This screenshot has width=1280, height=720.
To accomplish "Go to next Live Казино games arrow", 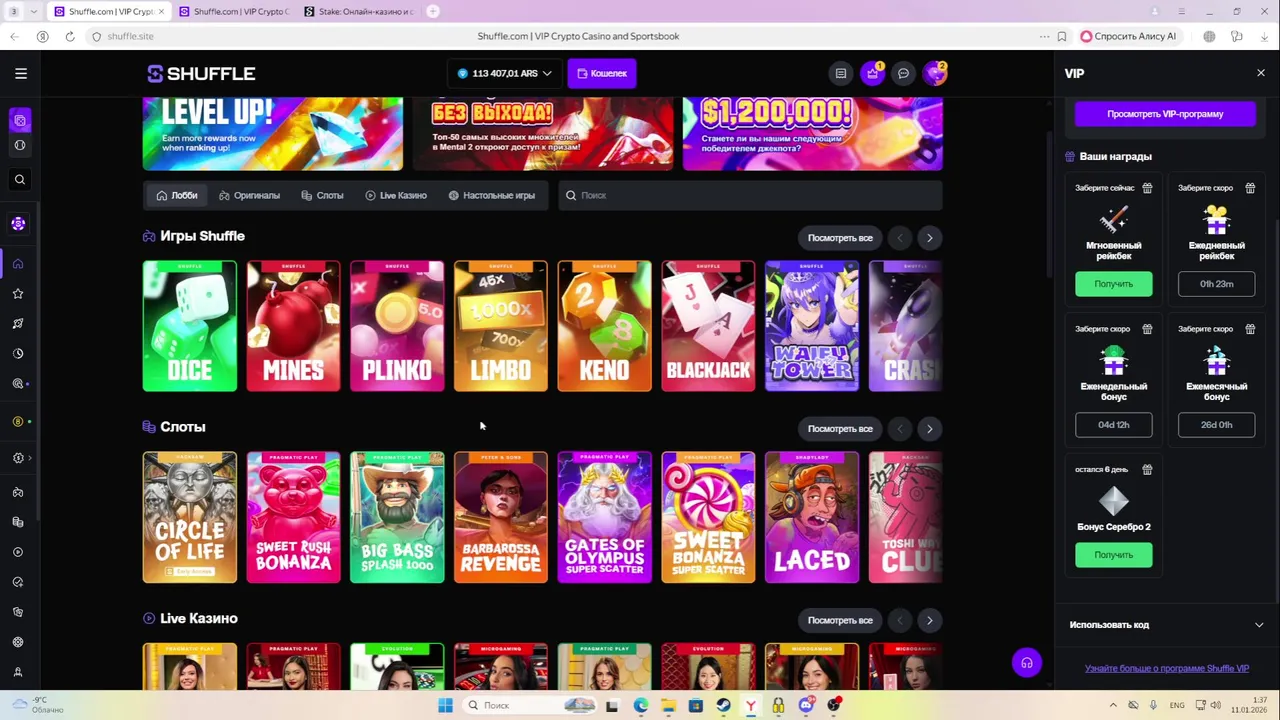I will click(929, 621).
